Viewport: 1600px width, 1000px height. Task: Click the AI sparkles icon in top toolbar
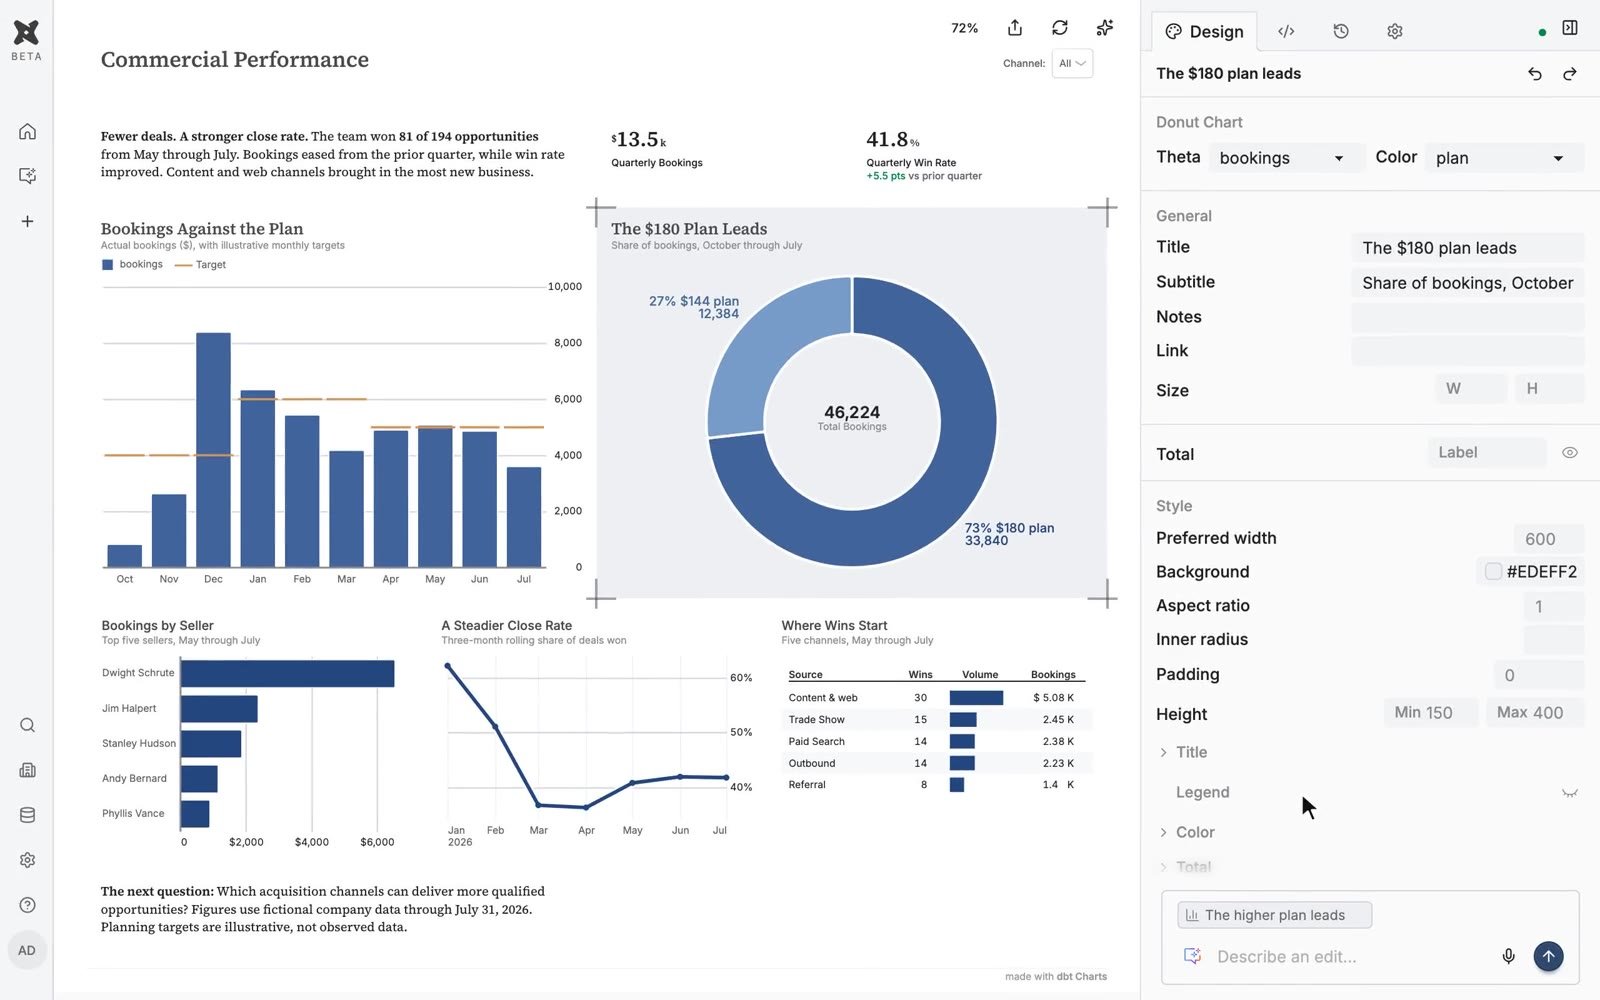click(1105, 28)
